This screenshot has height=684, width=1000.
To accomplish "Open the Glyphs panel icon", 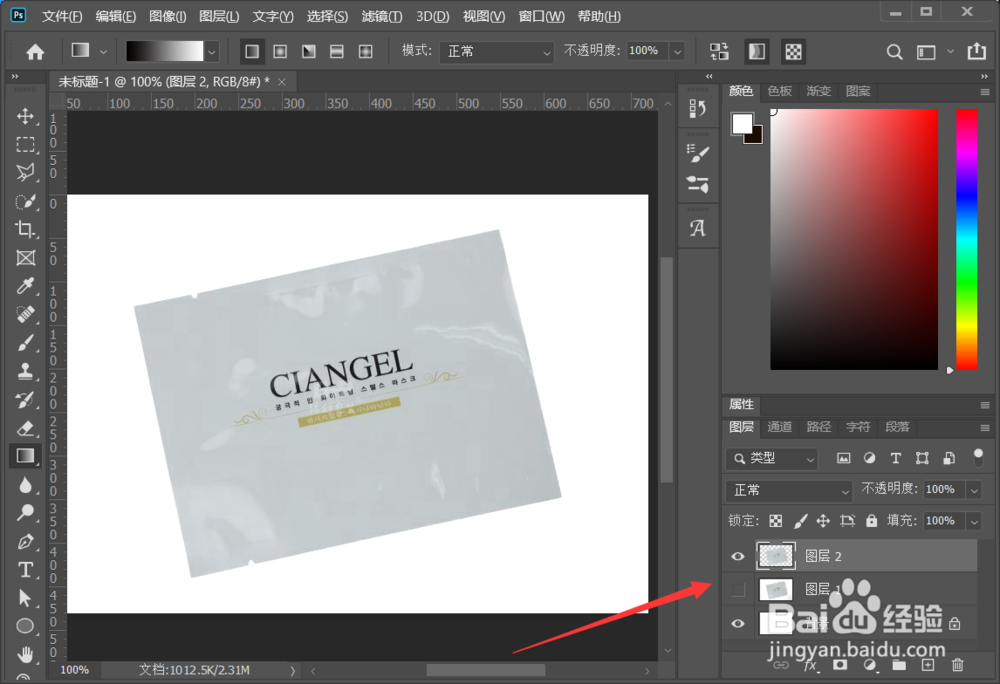I will coord(698,228).
